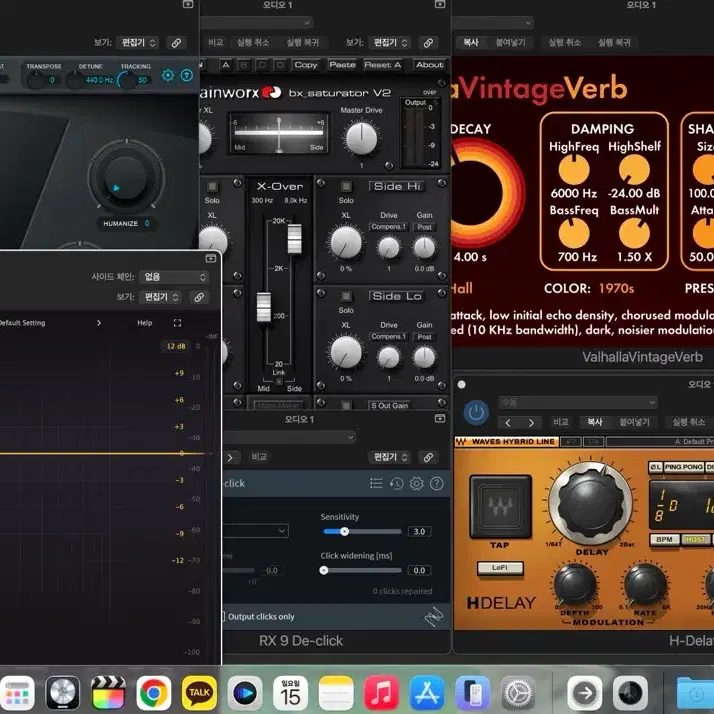Switch H-Delay sync to BPM
The height and width of the screenshot is (714, 714).
pyautogui.click(x=664, y=540)
